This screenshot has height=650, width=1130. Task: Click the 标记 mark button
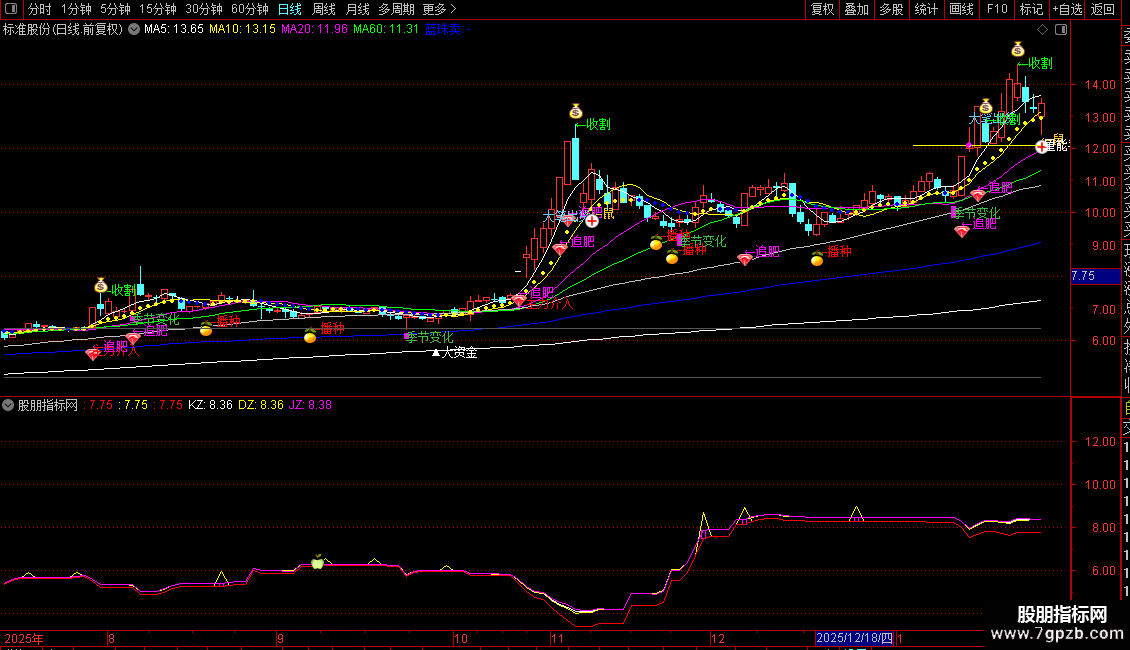tap(1031, 9)
